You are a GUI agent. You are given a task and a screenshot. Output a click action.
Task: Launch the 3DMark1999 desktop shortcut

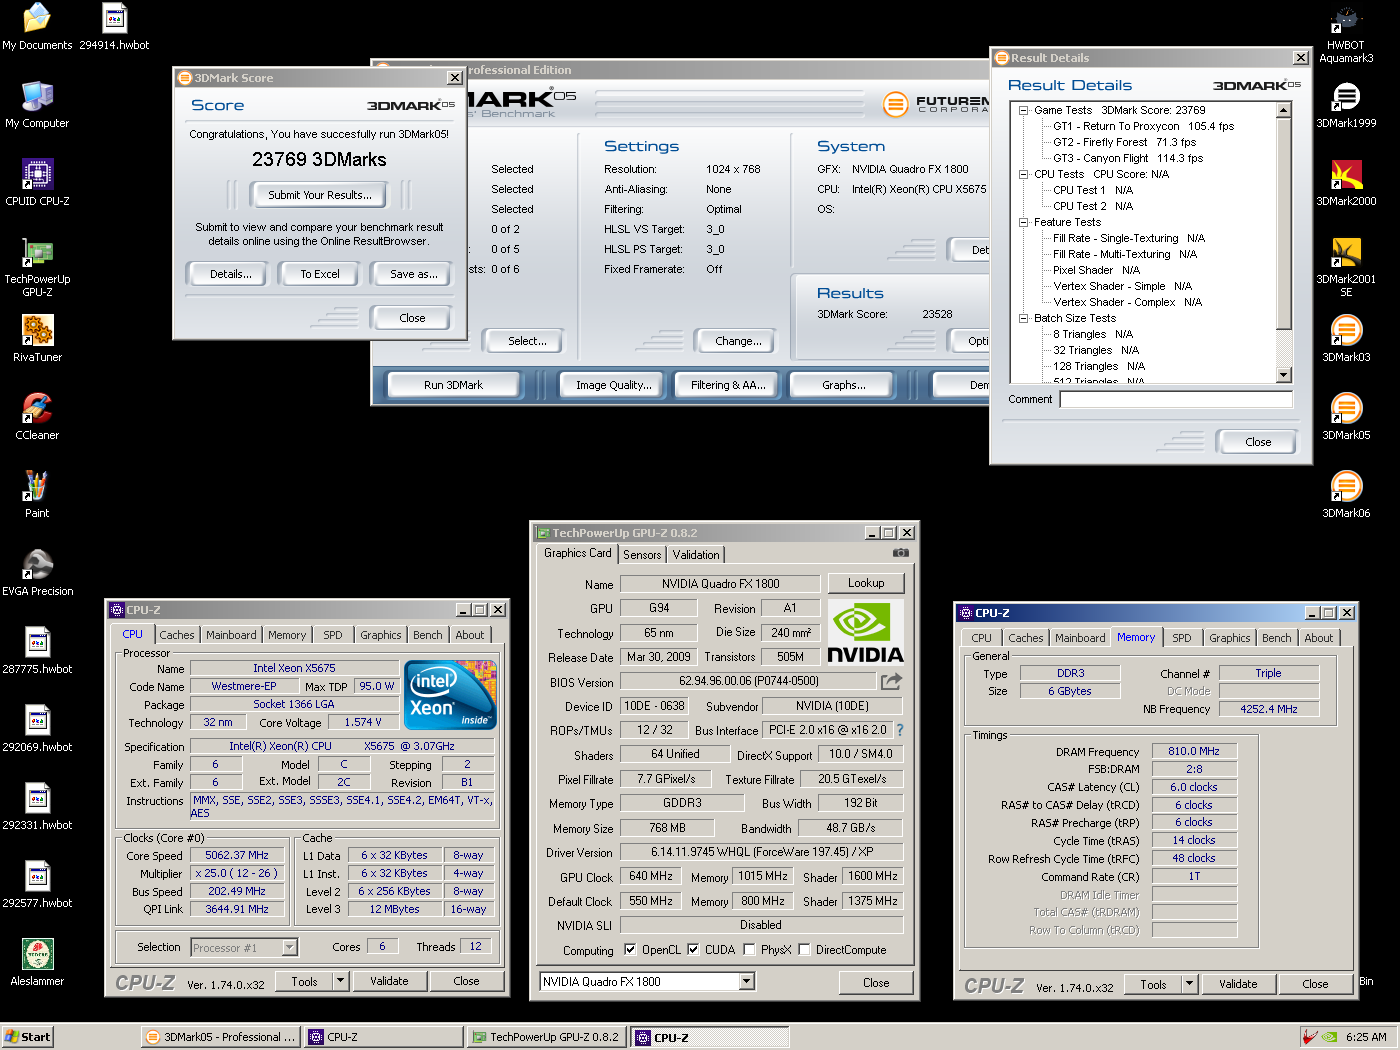click(1346, 105)
